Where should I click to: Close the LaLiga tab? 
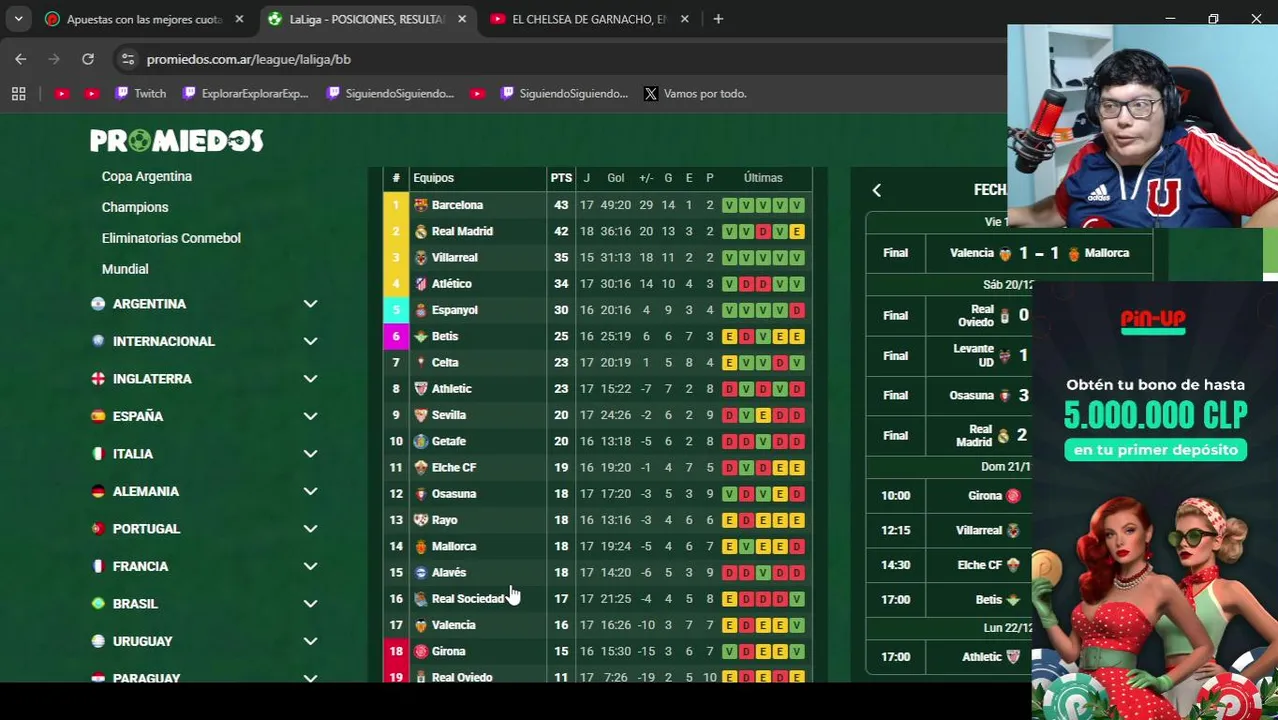pyautogui.click(x=461, y=19)
